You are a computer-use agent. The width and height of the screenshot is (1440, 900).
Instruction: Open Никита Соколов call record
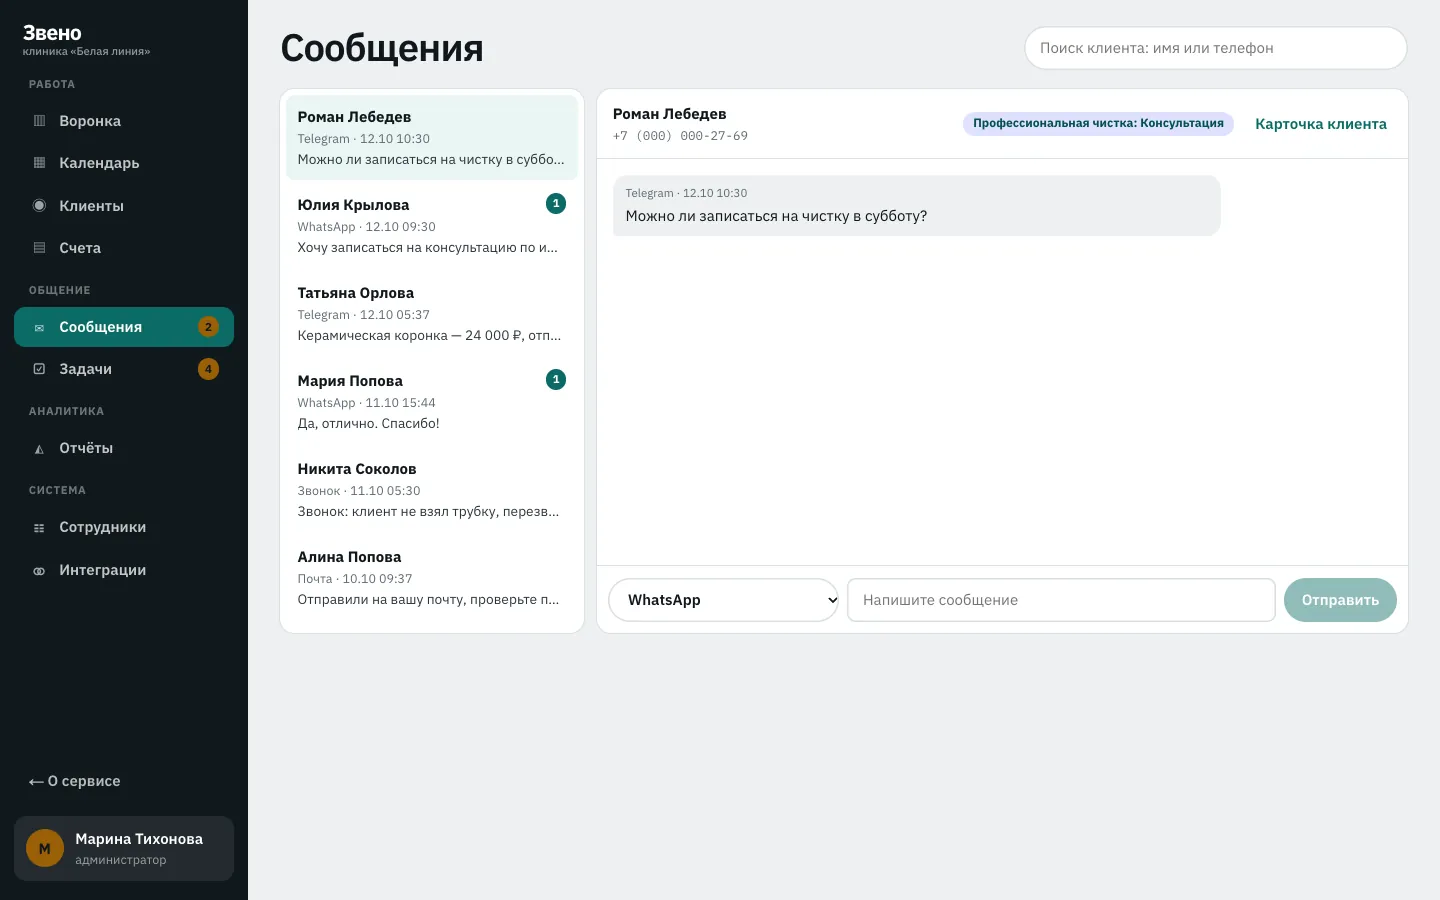432,489
